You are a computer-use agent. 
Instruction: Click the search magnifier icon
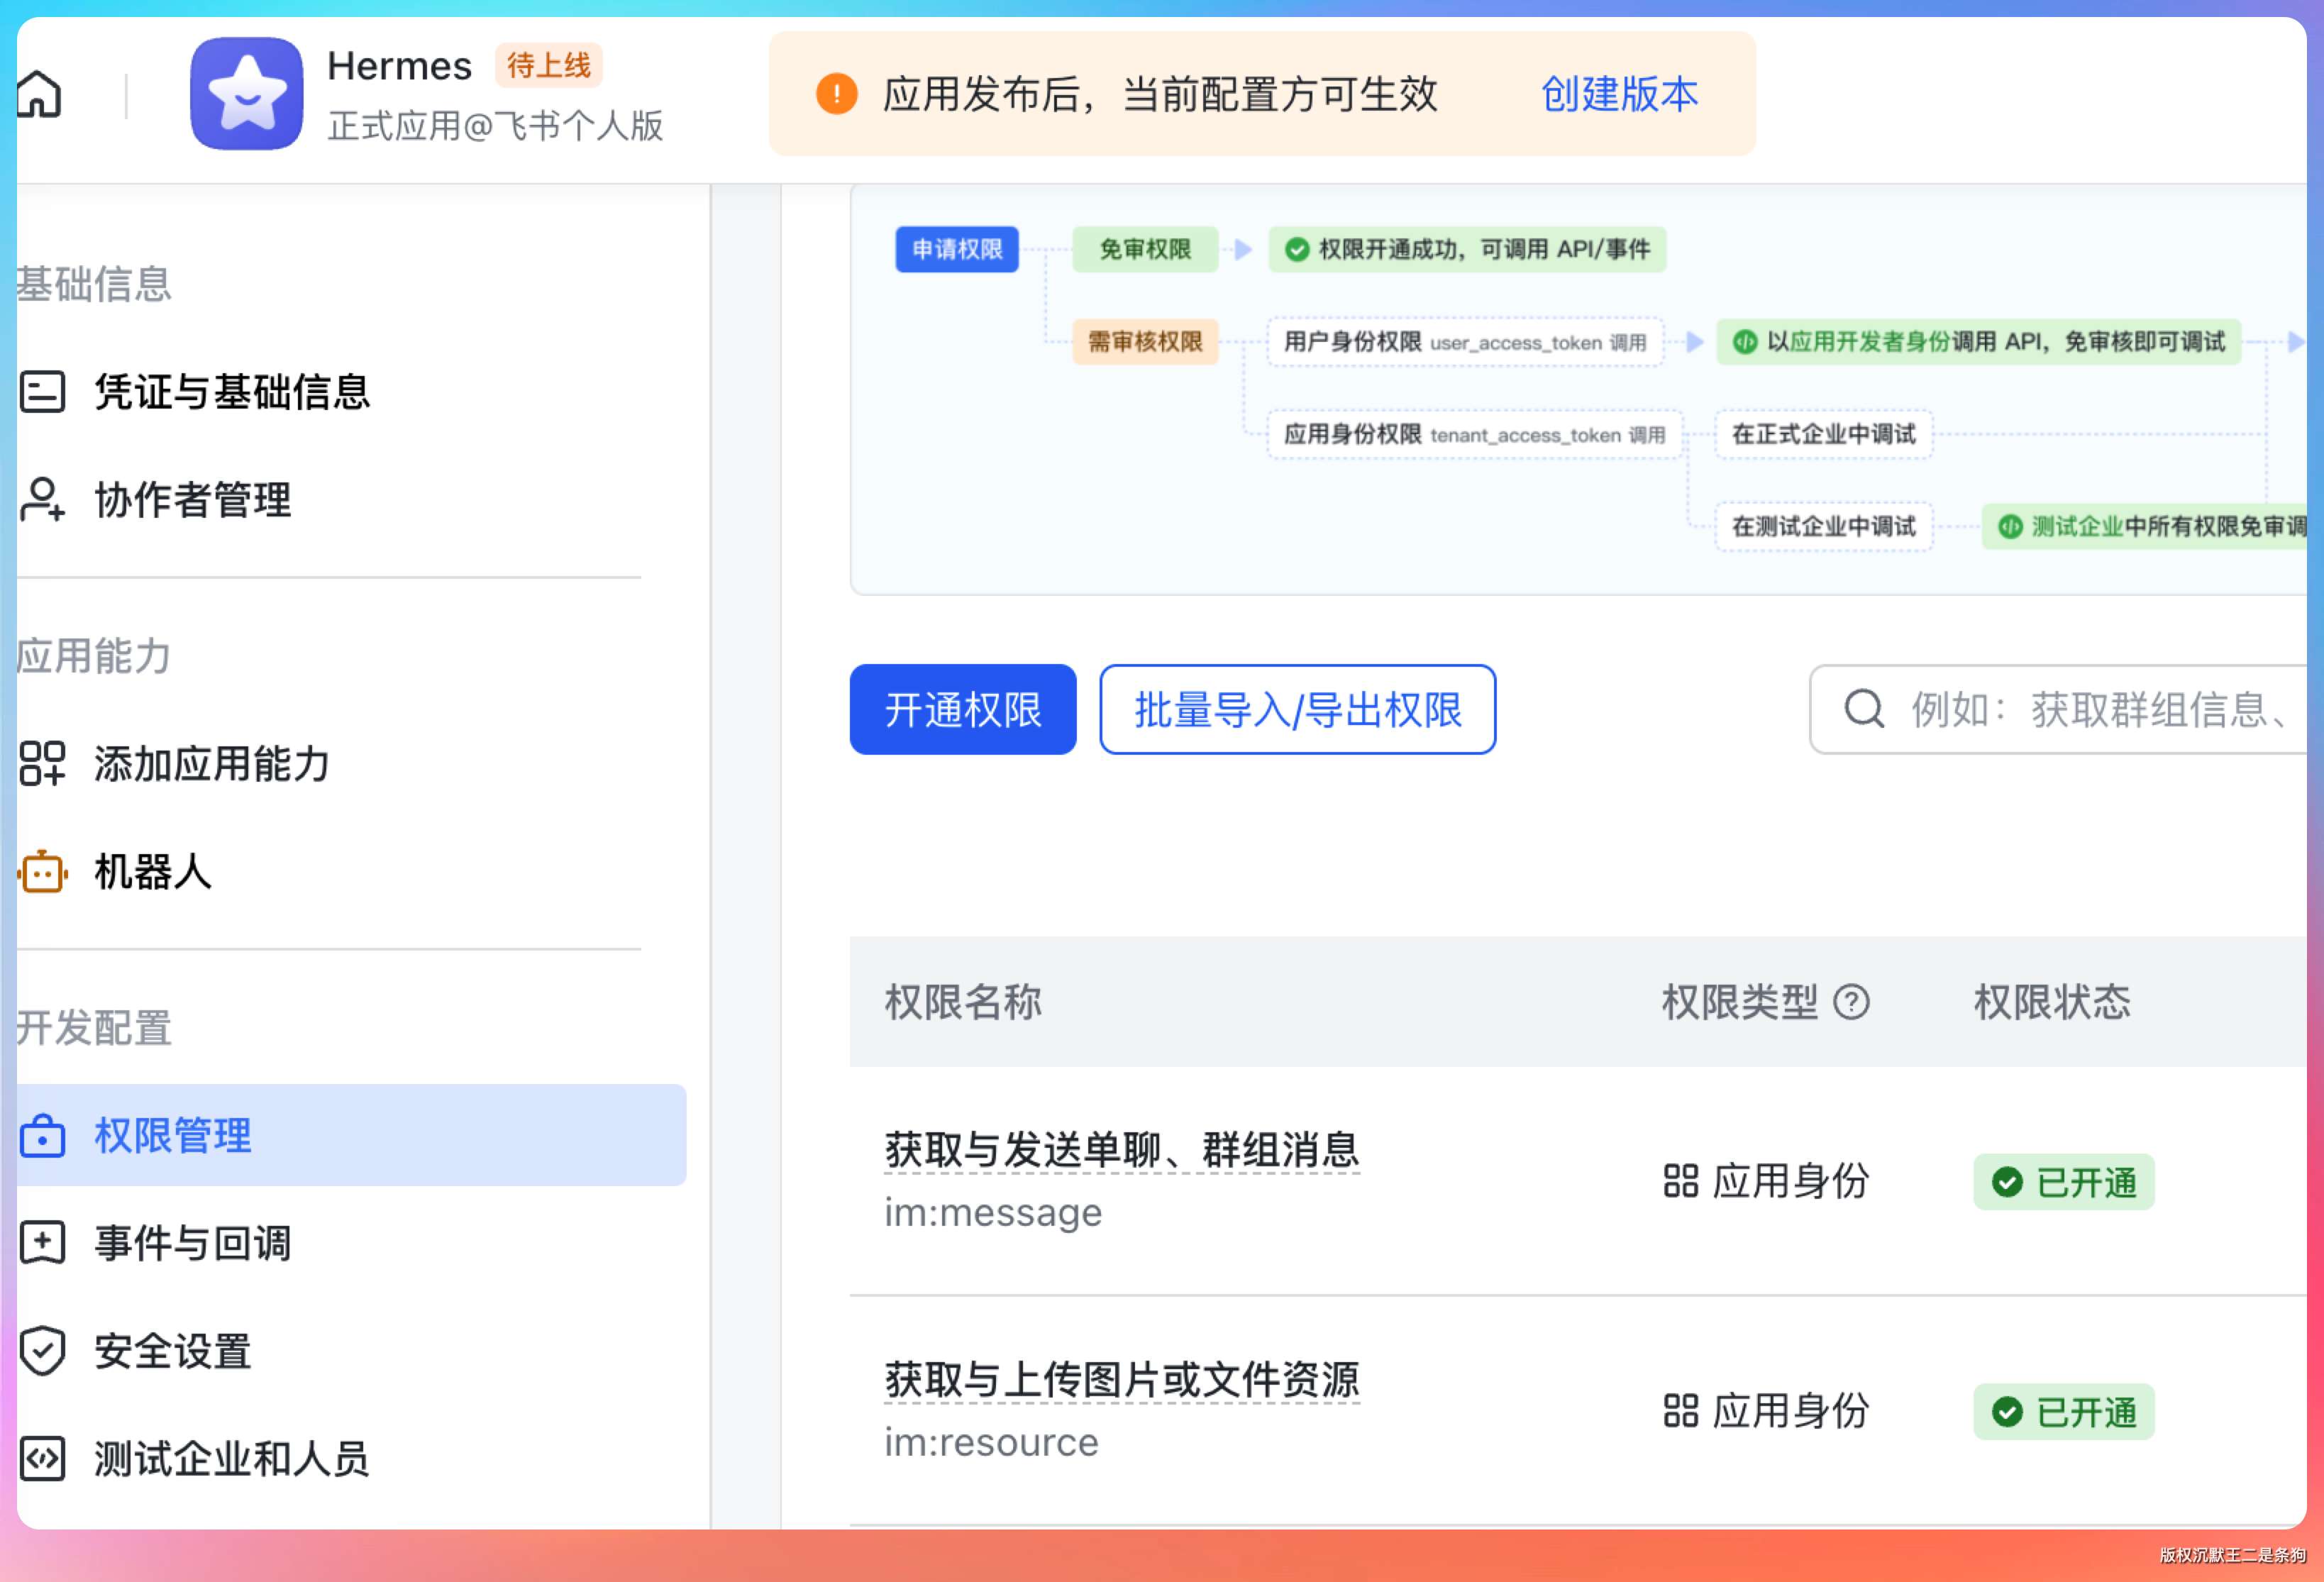1863,709
